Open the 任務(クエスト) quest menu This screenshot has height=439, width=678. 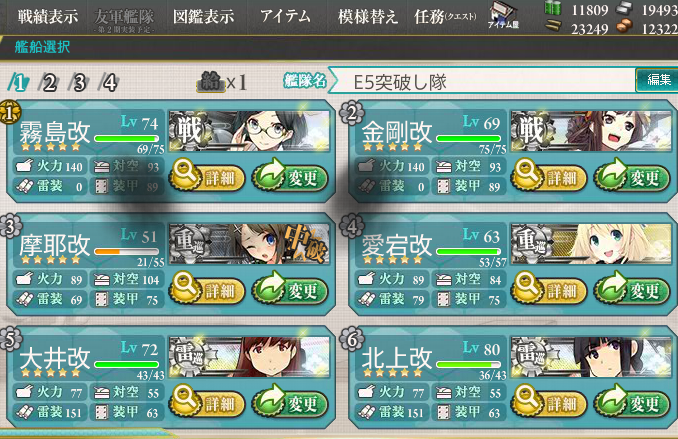tap(445, 17)
